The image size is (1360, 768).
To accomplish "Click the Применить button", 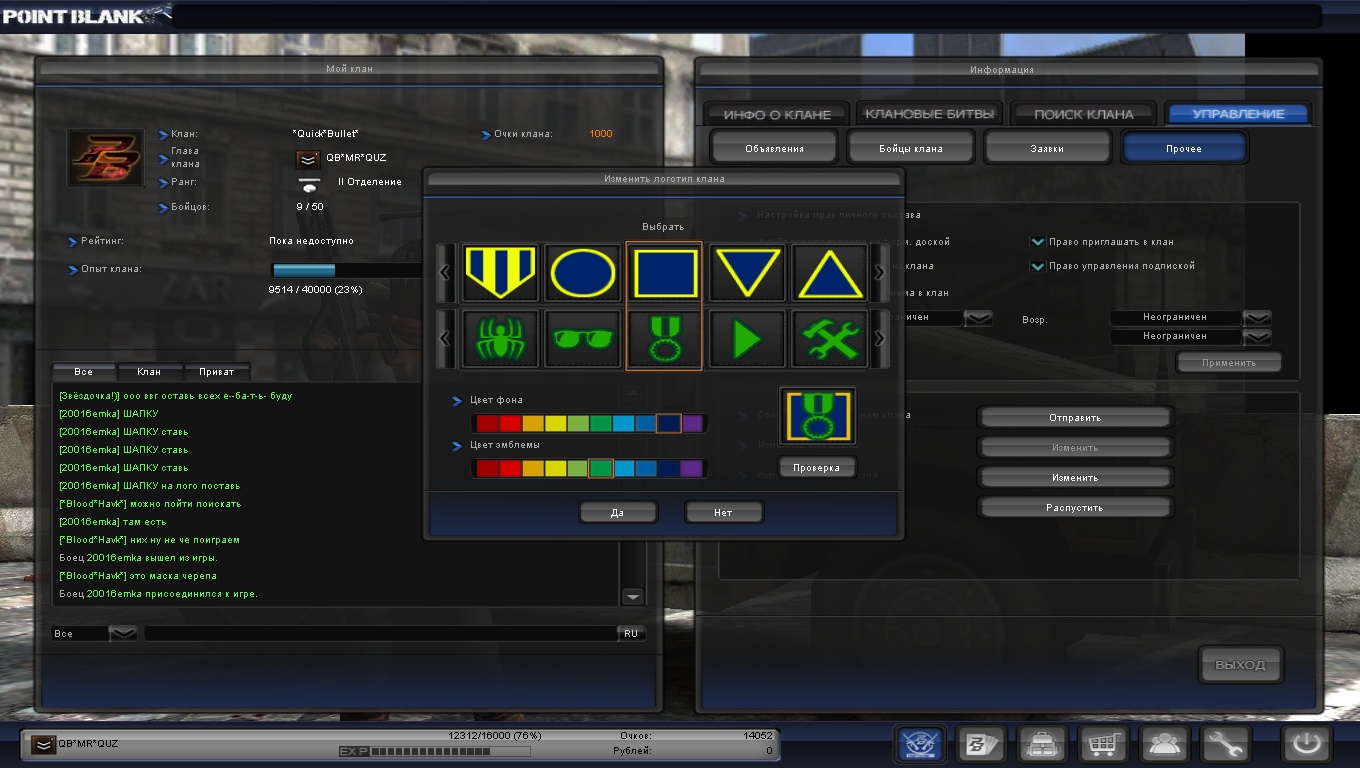I will (x=1229, y=362).
